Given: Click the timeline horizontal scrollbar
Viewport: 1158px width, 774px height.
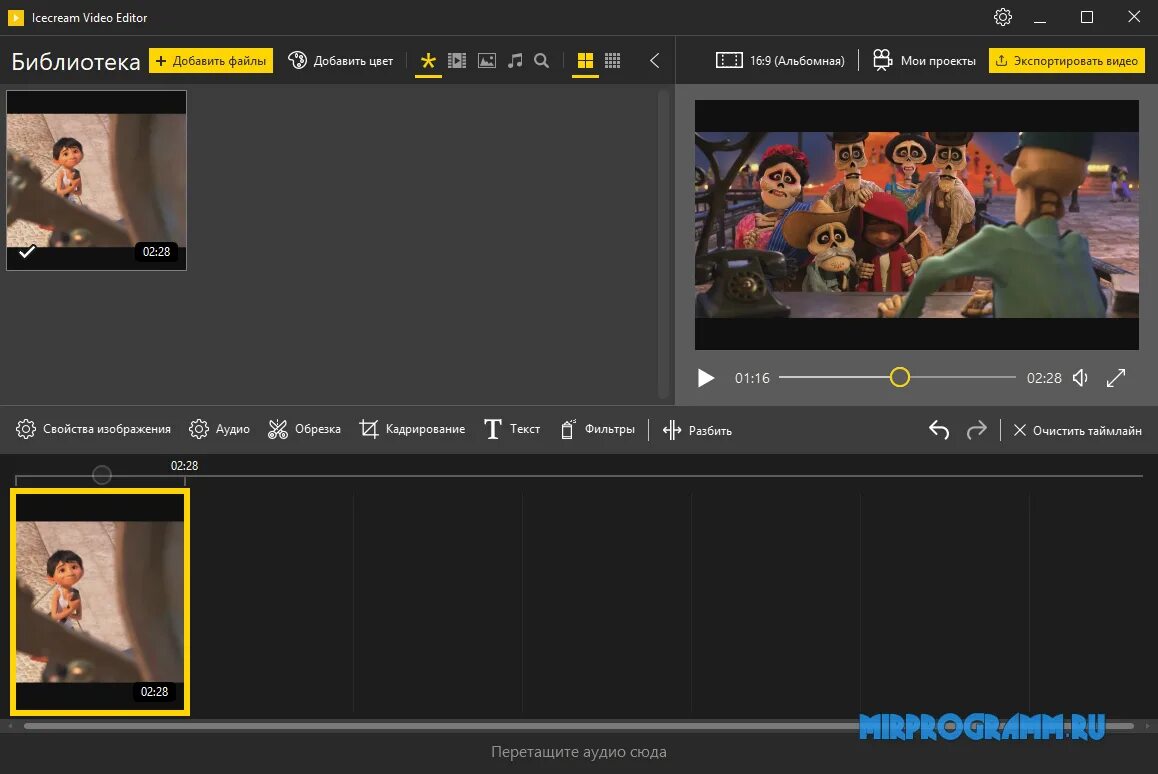Looking at the screenshot, I should 579,727.
